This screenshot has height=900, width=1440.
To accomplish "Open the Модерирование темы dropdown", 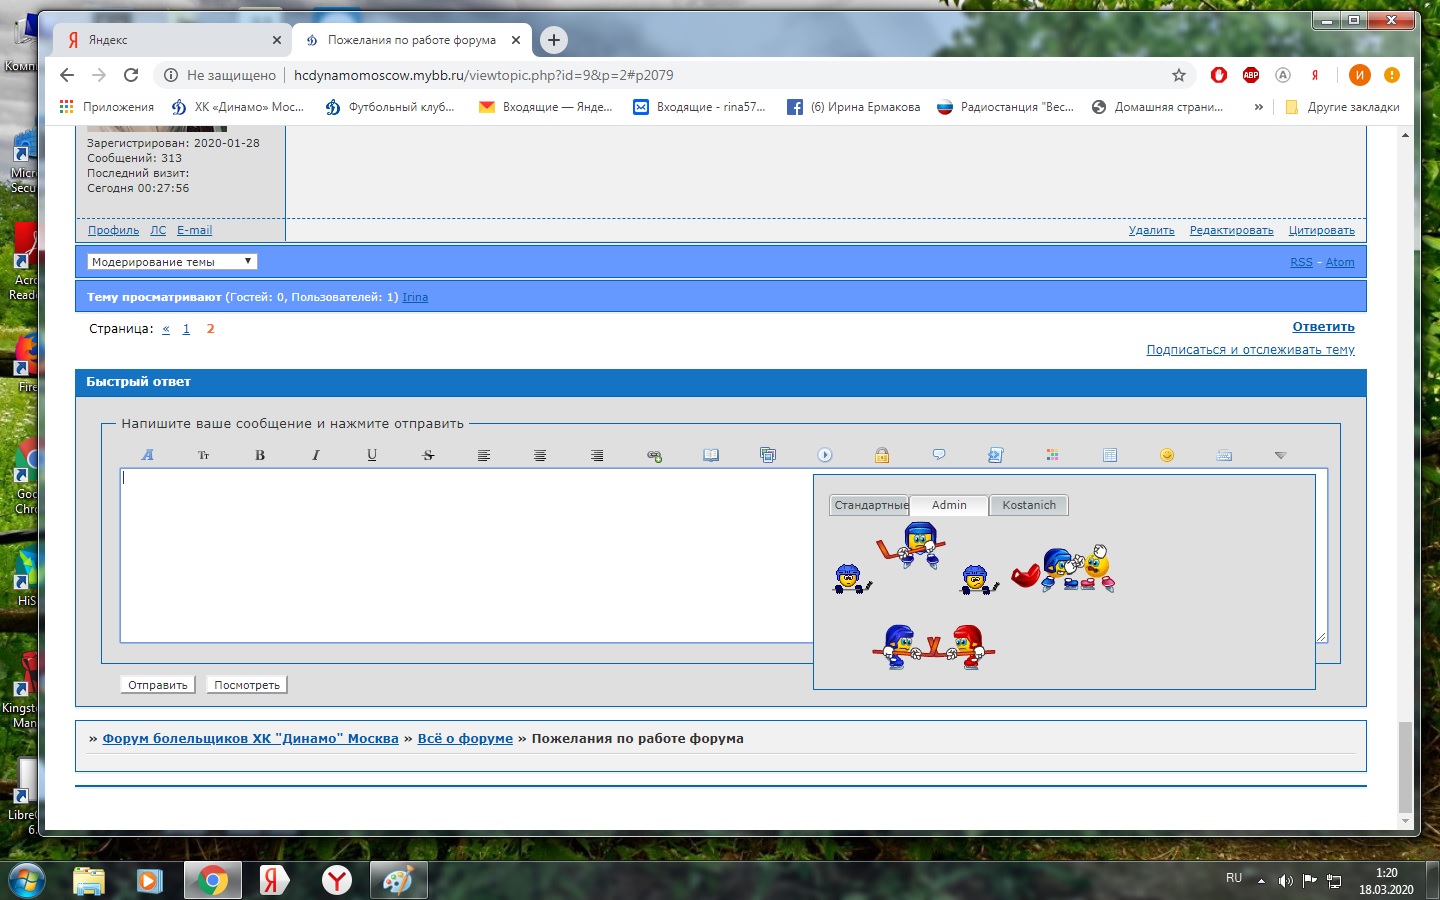I will pos(172,262).
